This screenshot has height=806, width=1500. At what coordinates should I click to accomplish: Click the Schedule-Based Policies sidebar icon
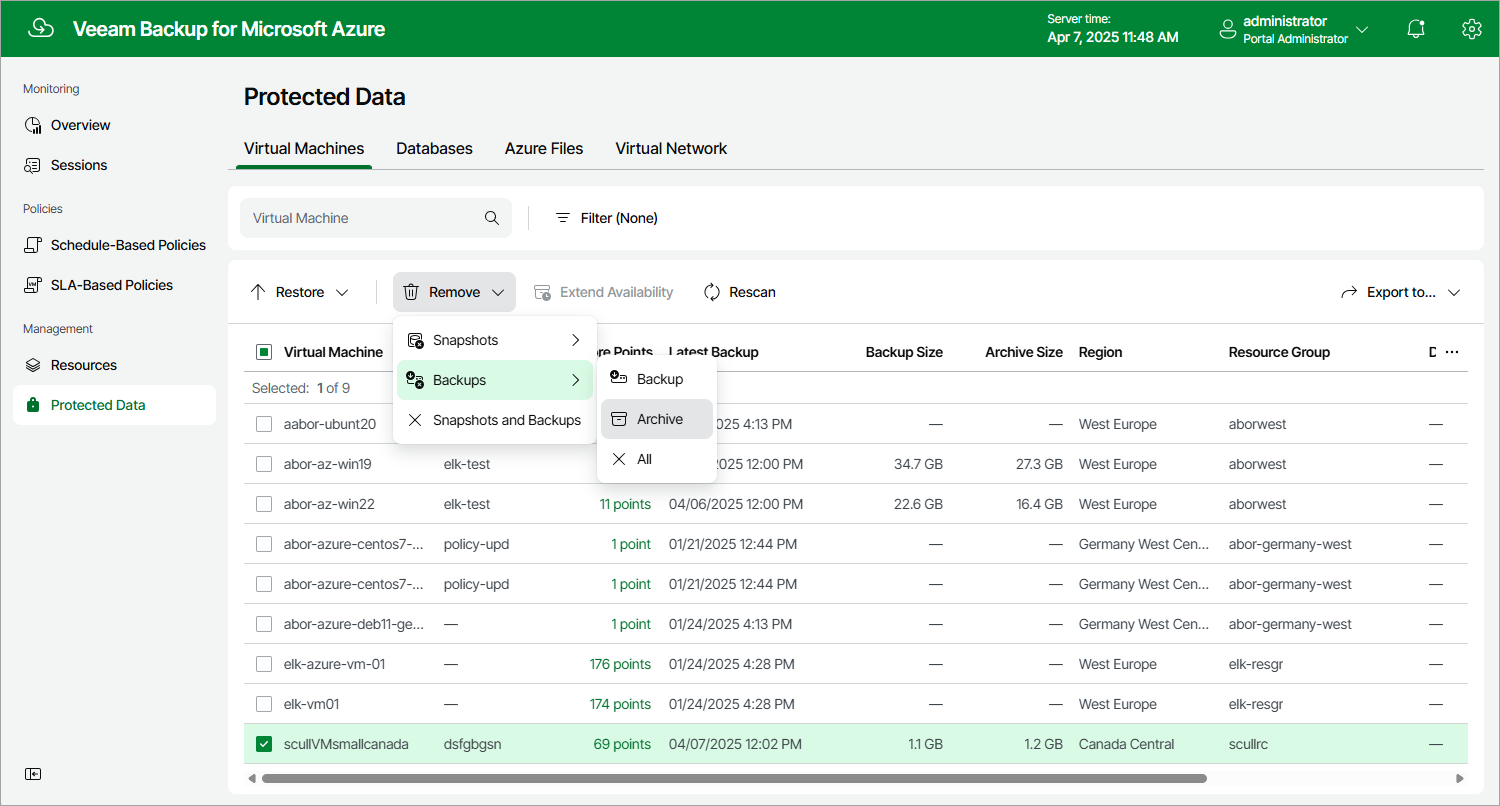33,245
